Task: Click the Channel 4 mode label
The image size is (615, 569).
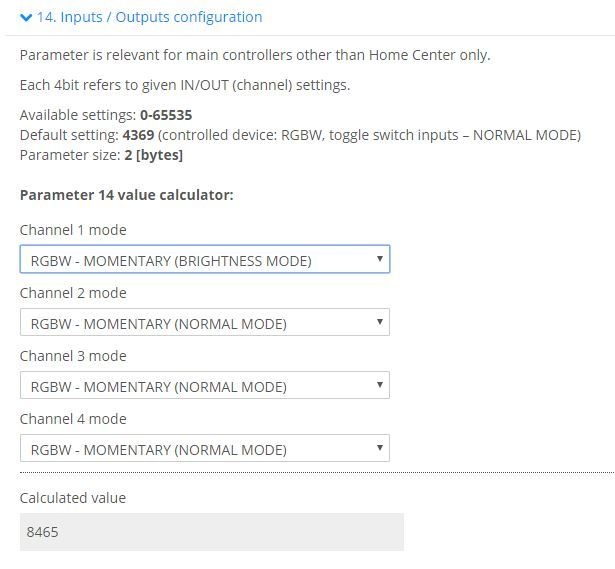Action: (x=73, y=419)
